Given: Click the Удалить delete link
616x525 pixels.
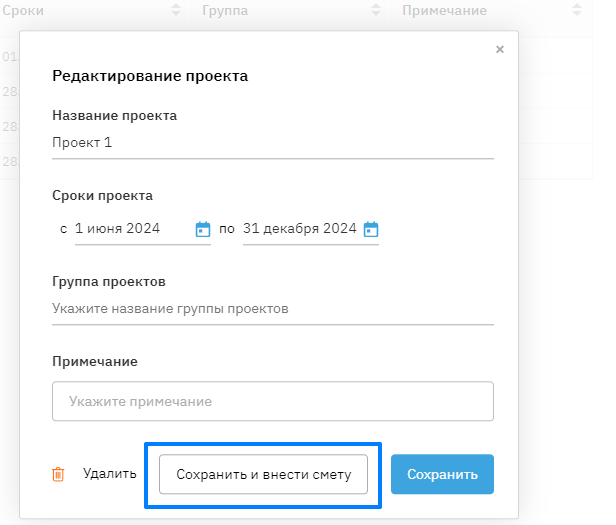Looking at the screenshot, I should 109,474.
